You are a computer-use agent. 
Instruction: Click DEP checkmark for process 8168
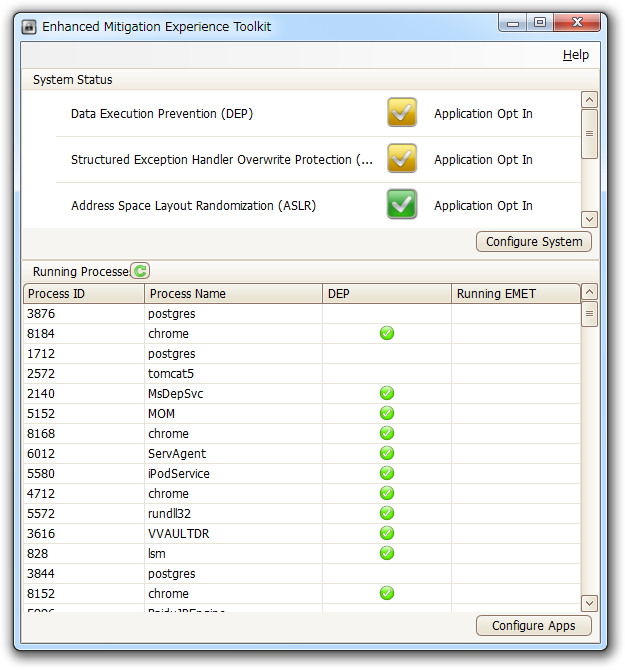pos(387,433)
